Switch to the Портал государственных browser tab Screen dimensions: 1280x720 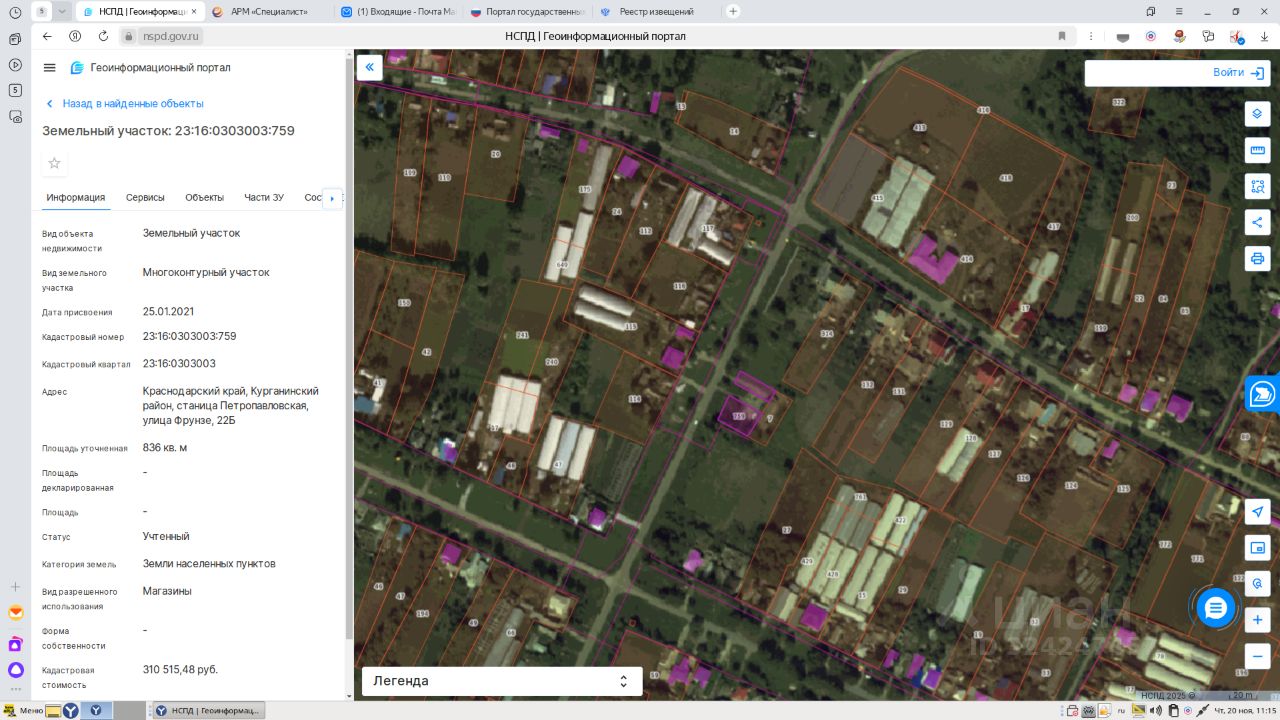527,11
